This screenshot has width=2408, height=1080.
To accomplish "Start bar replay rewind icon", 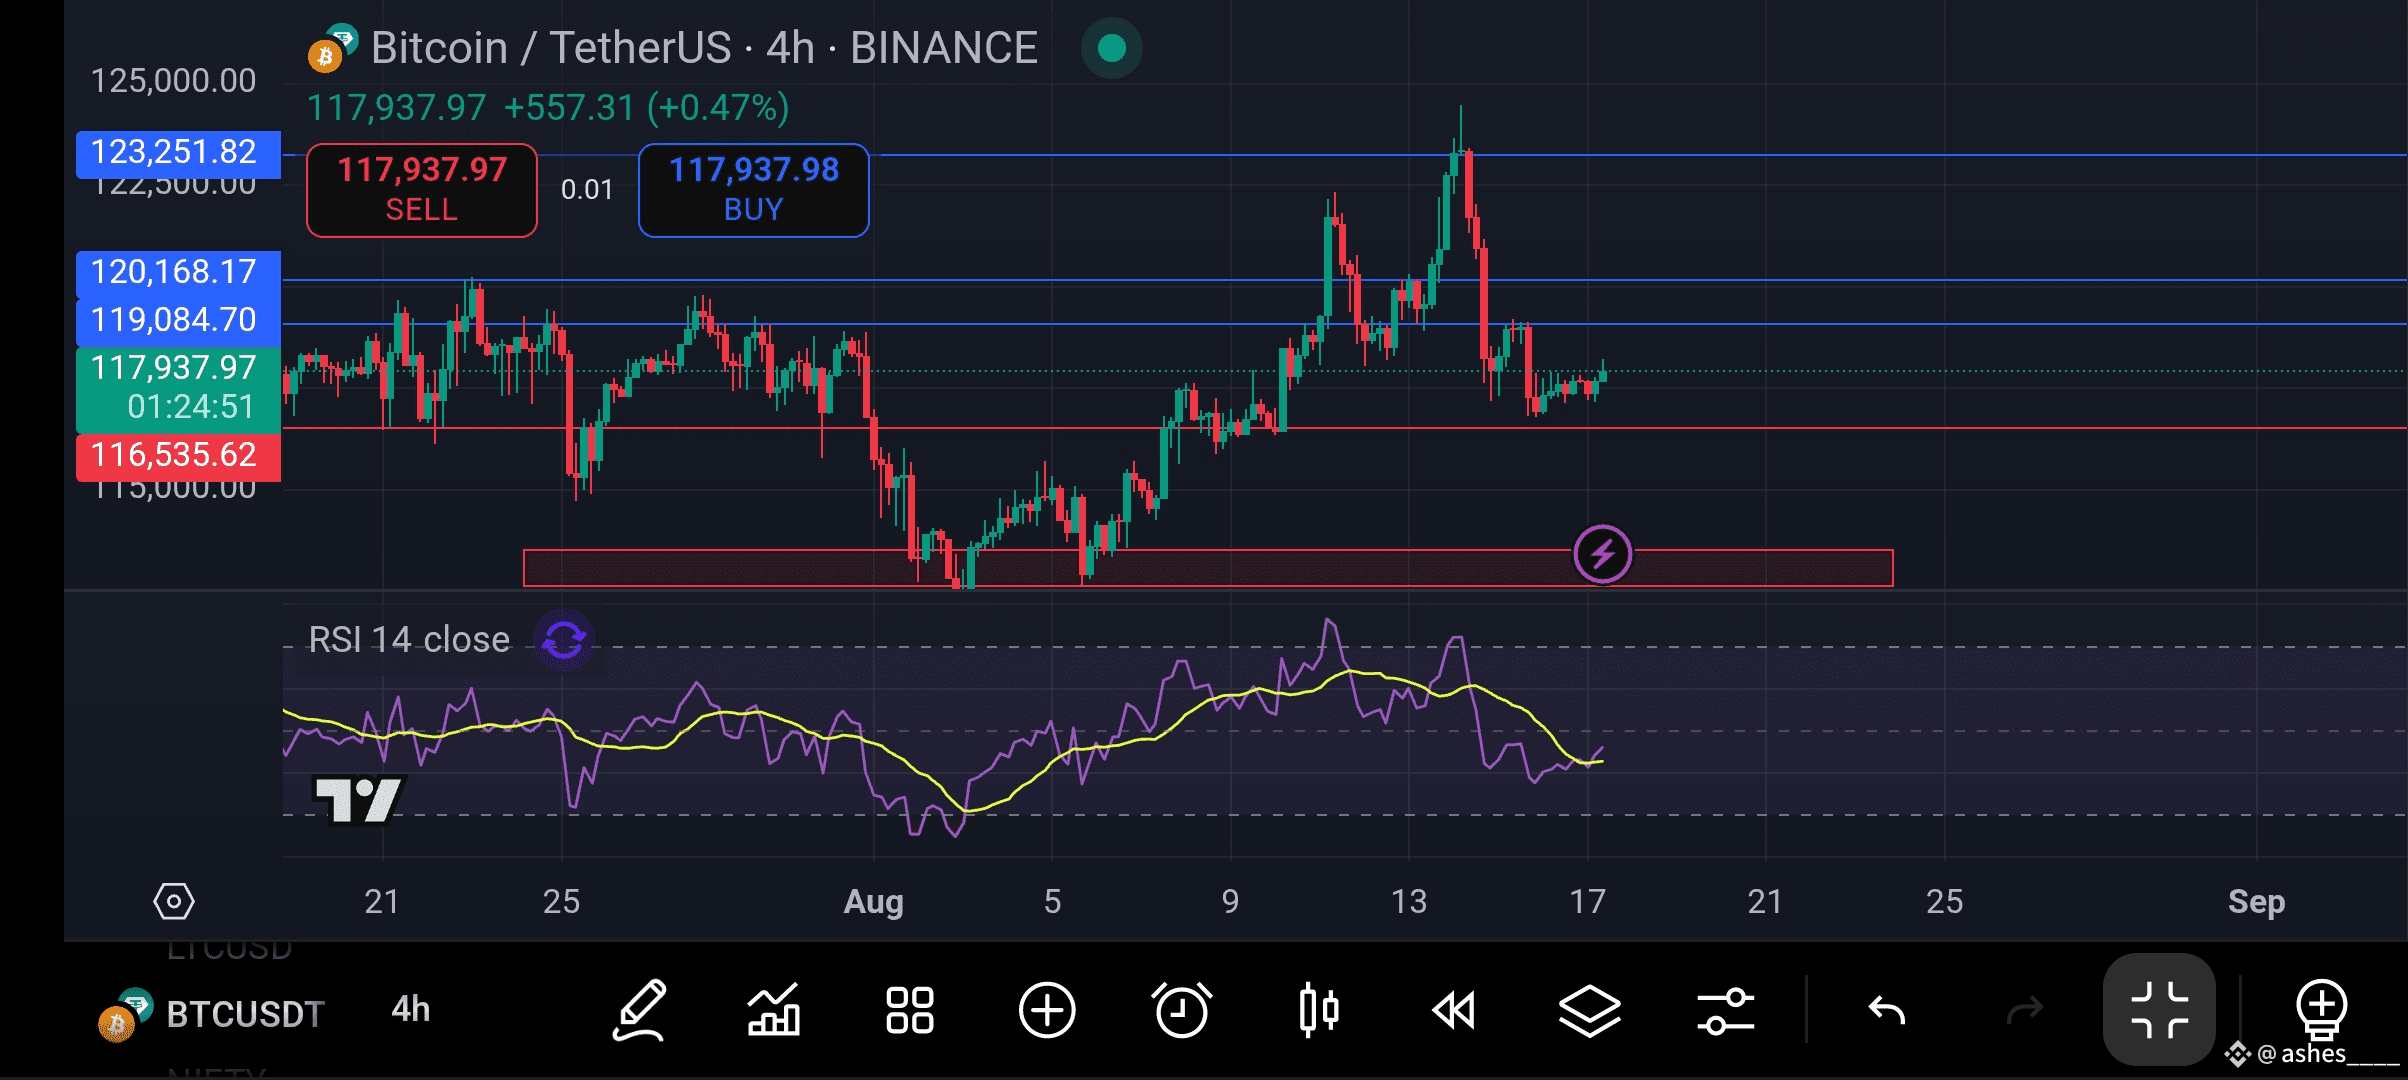I will (x=1454, y=1010).
